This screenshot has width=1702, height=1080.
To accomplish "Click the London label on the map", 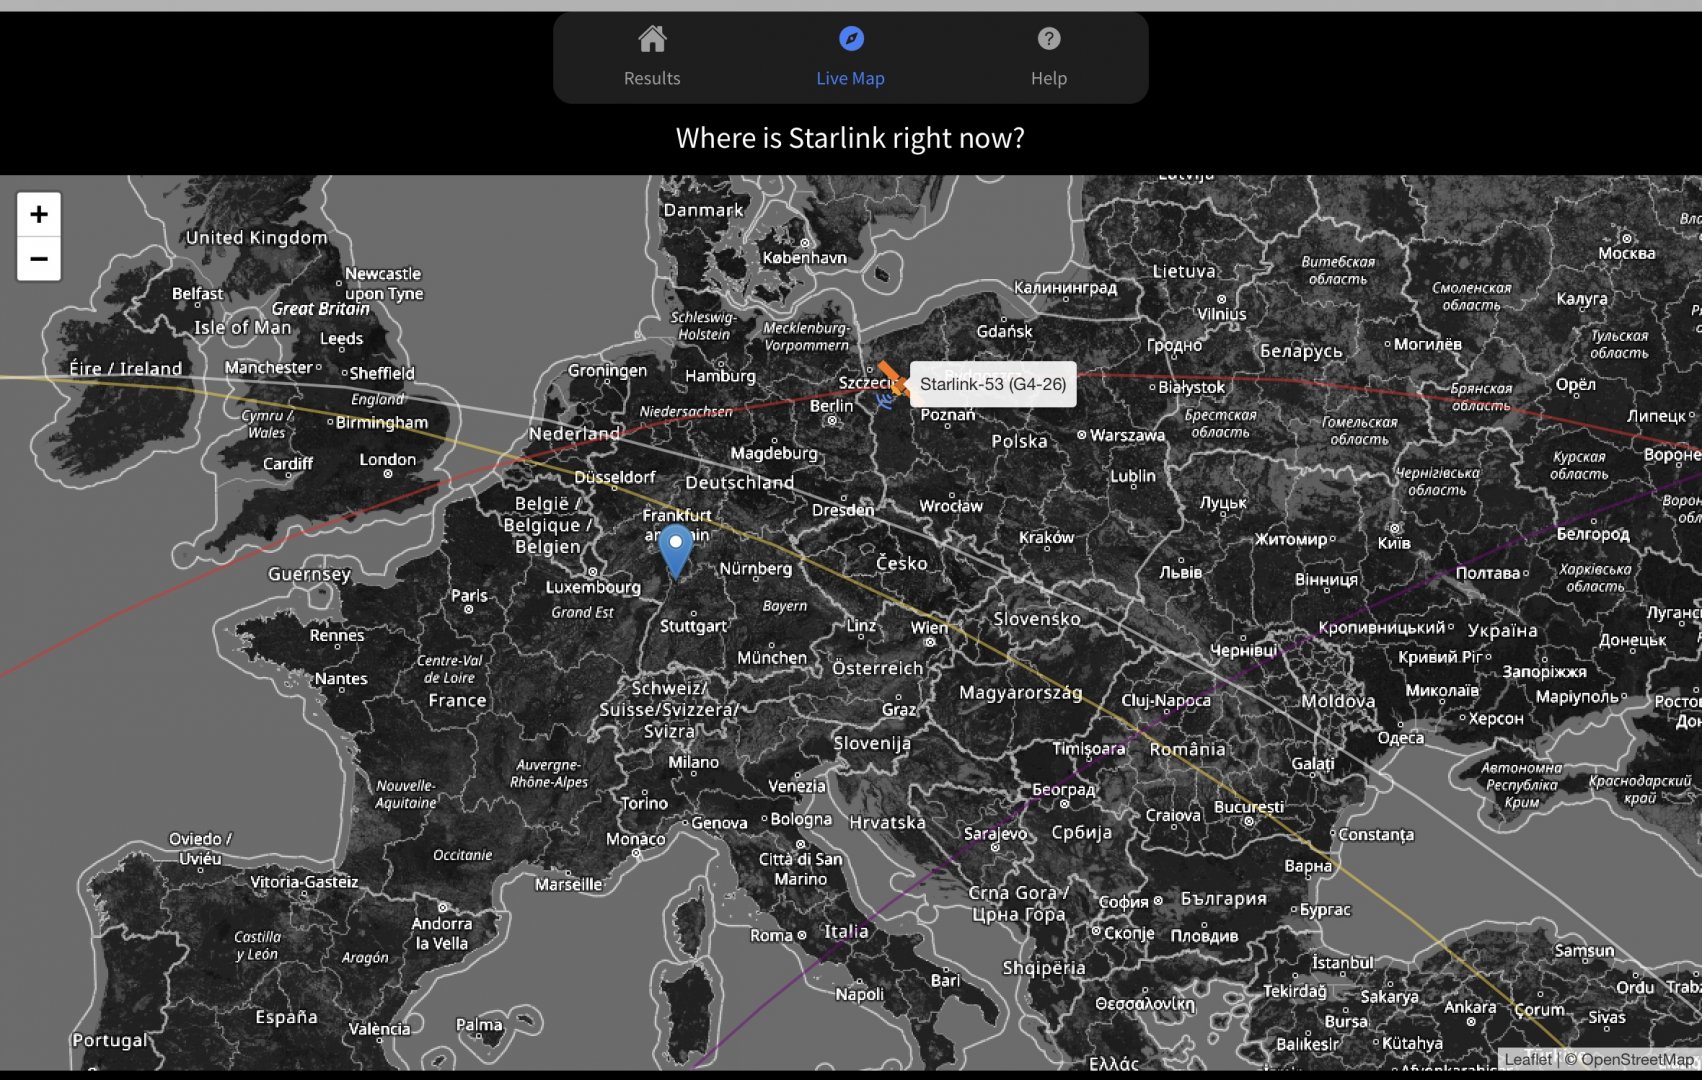I will click(388, 459).
